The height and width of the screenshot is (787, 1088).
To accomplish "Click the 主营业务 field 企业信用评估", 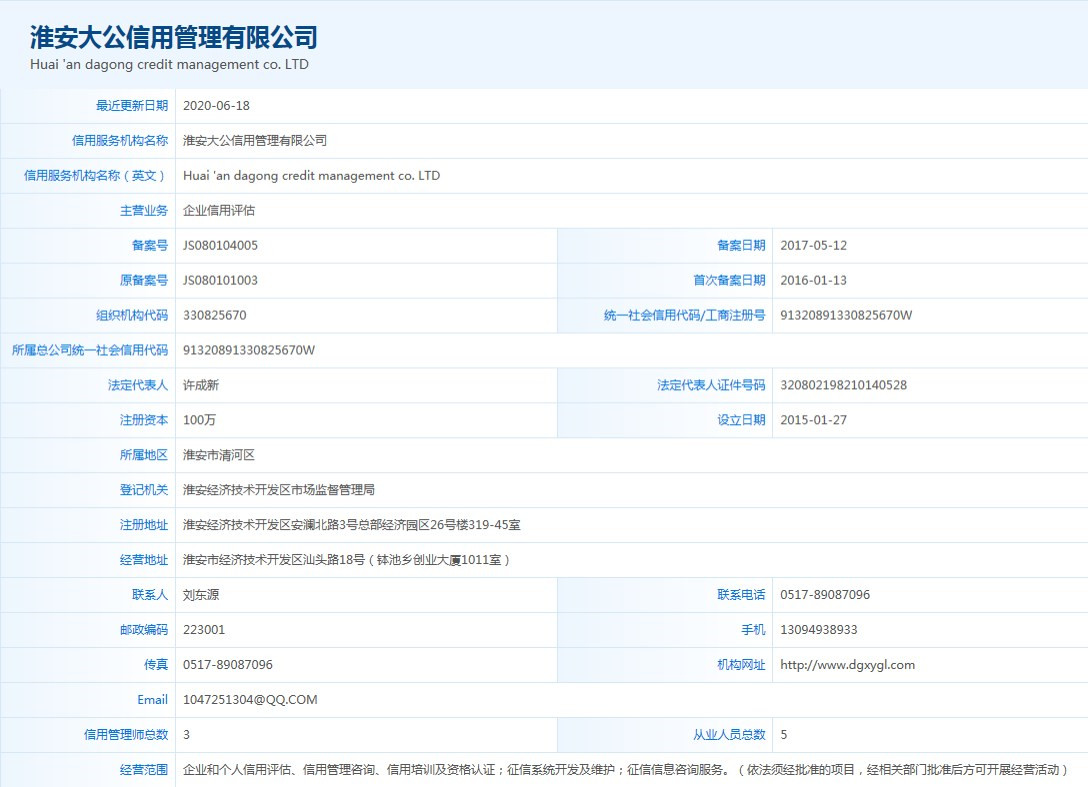I will (x=222, y=210).
